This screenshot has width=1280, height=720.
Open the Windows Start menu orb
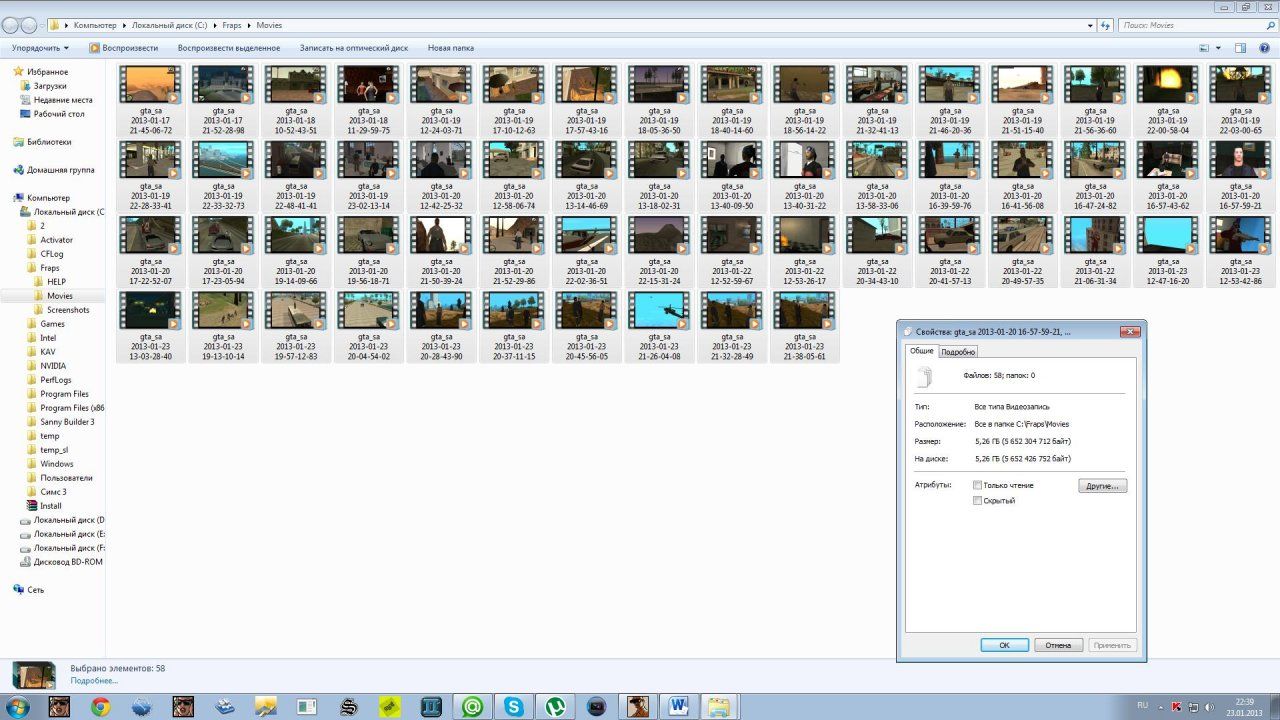tap(17, 707)
